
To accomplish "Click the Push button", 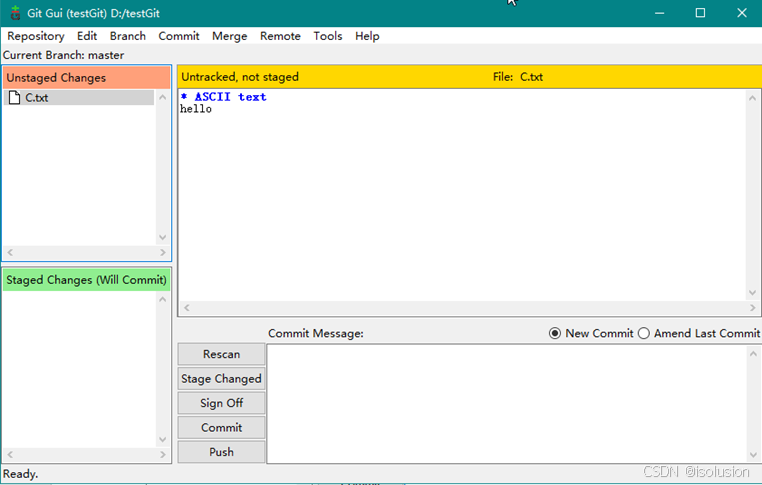I will click(221, 452).
